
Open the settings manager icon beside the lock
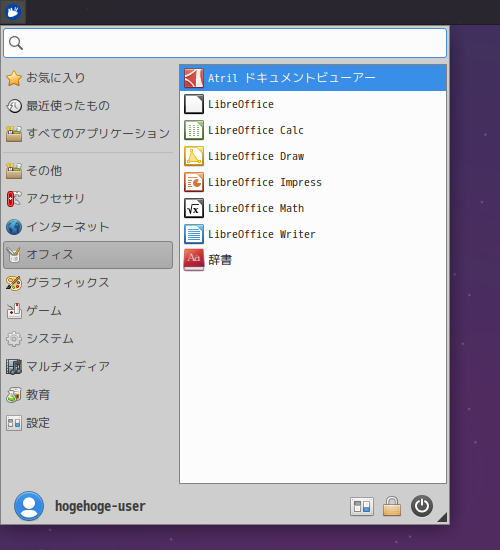[362, 507]
